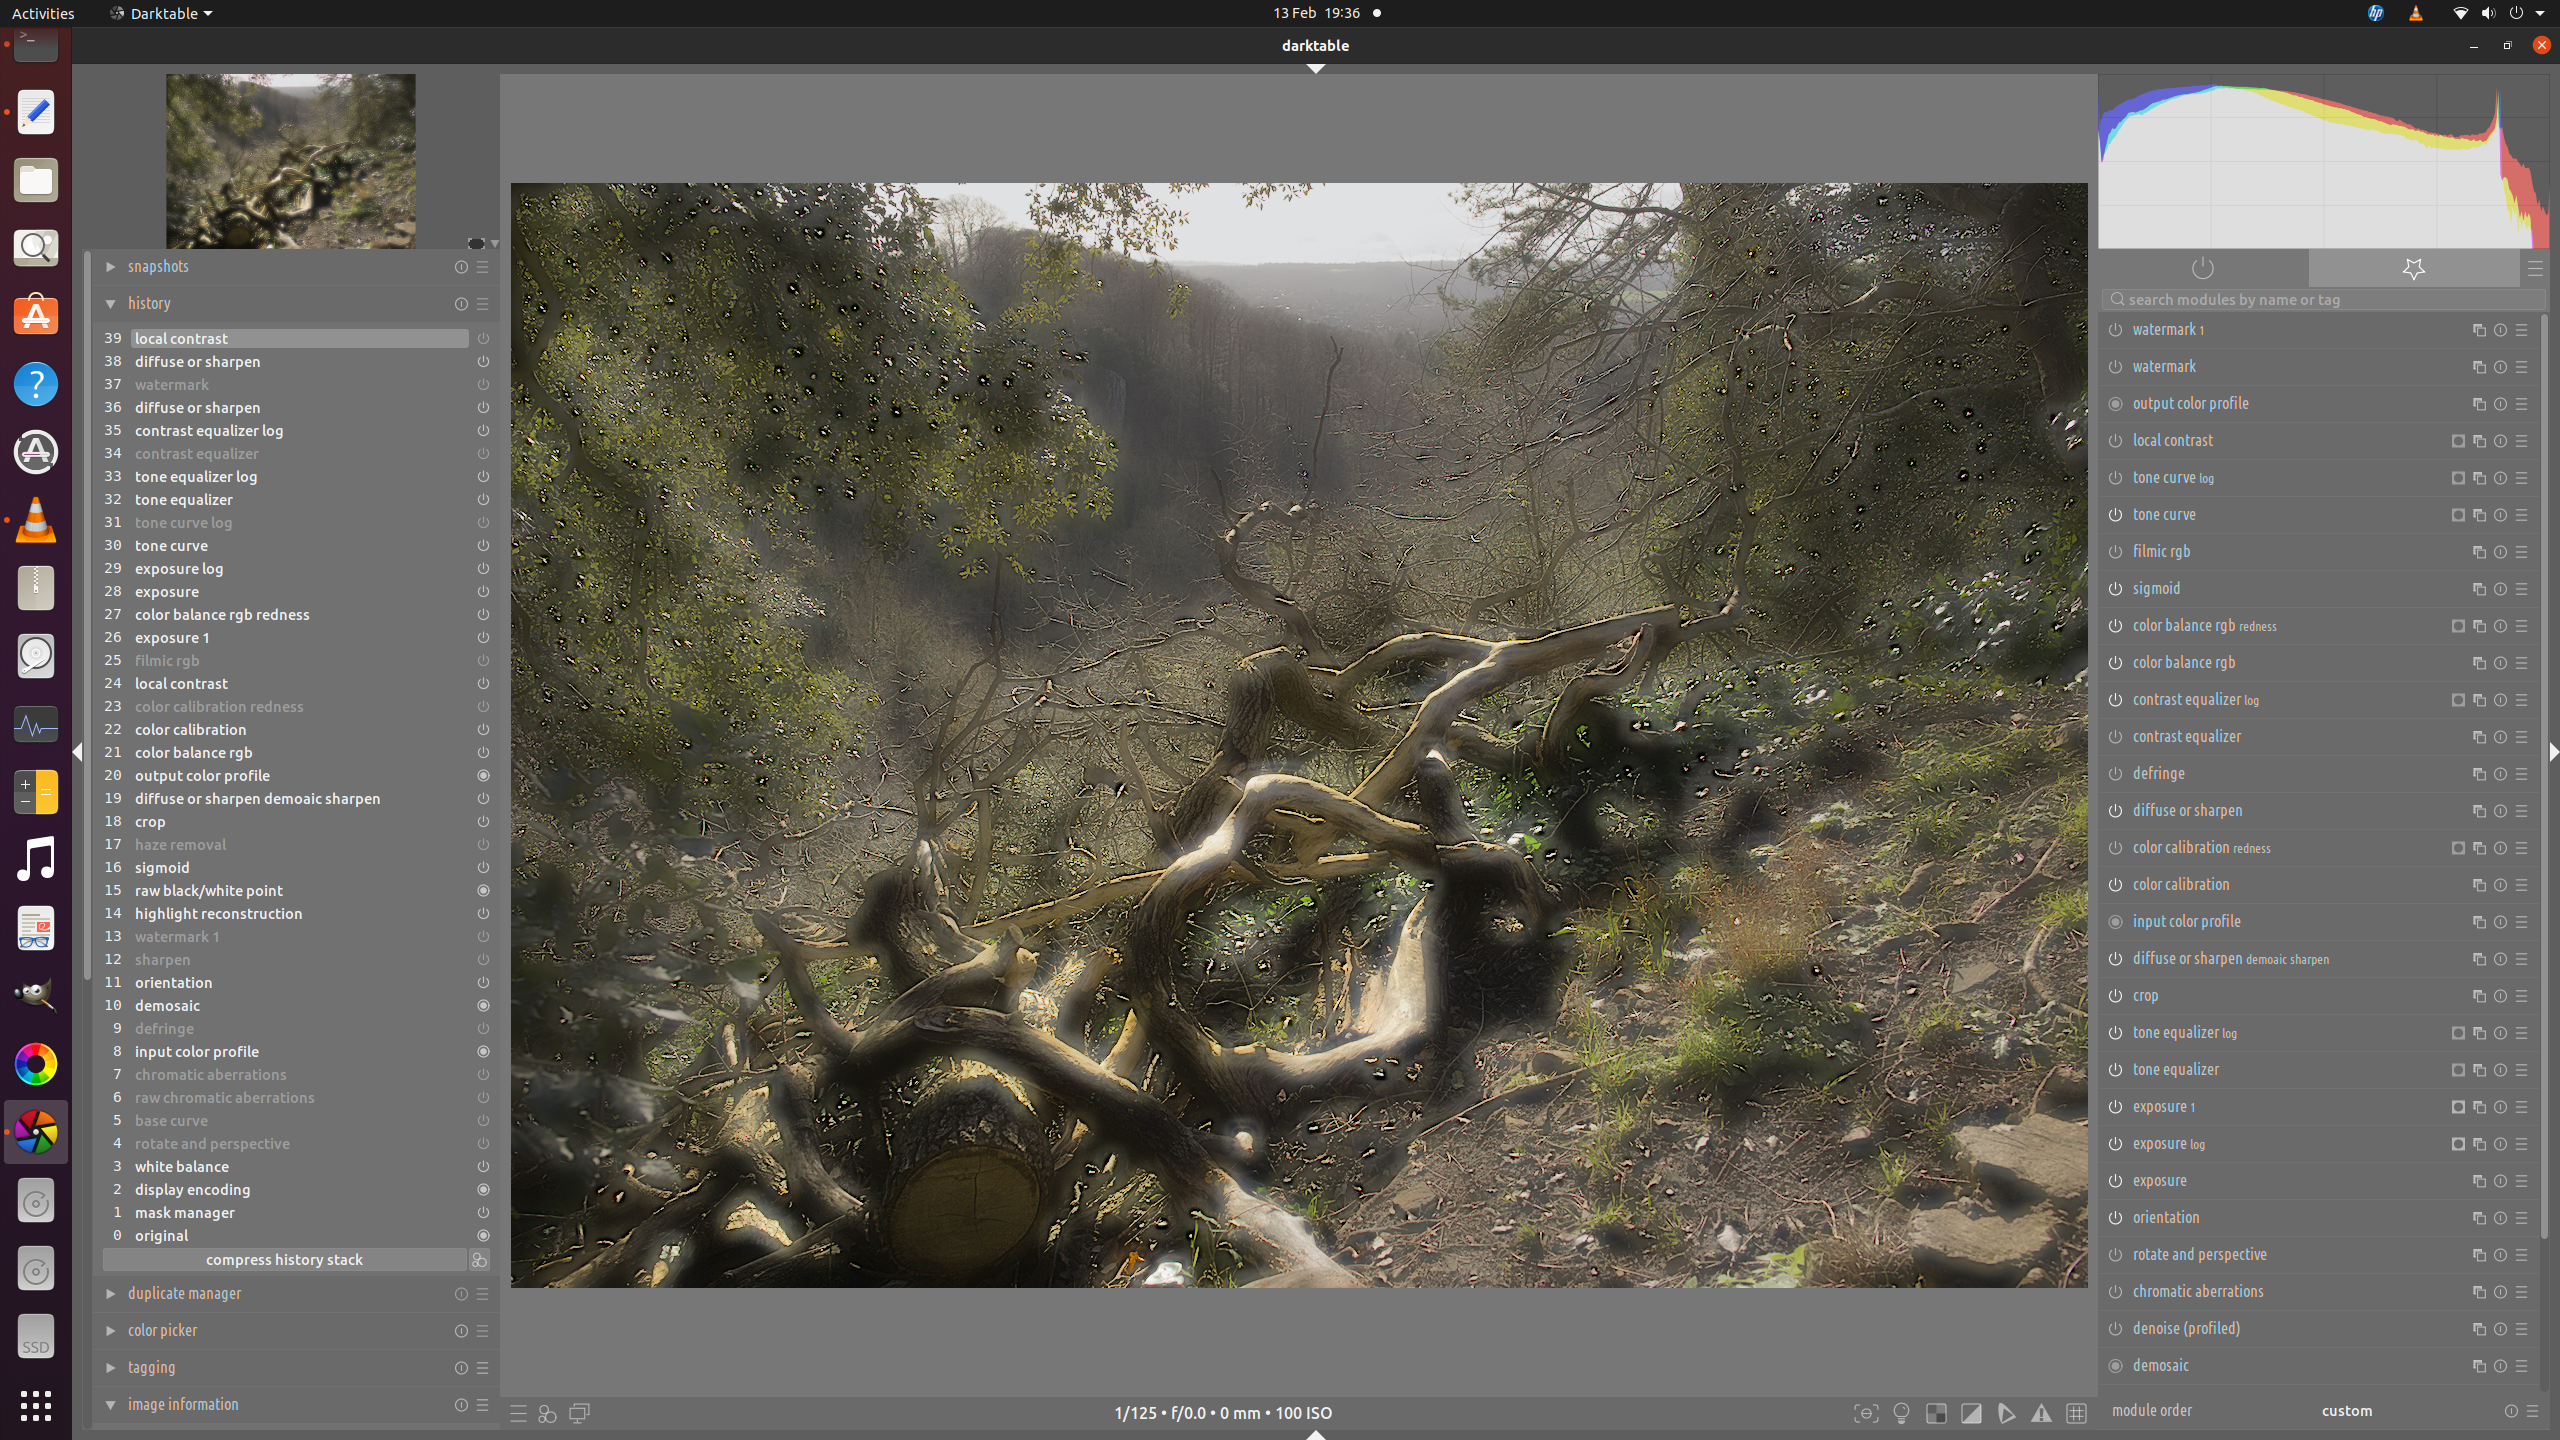Screen dimensions: 2560x1440
Task: Open quick presets menu at the bottom left
Action: point(518,1413)
